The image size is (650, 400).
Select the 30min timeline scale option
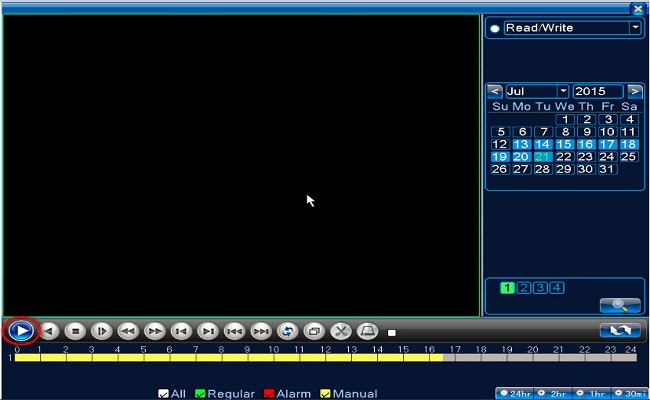coord(630,394)
